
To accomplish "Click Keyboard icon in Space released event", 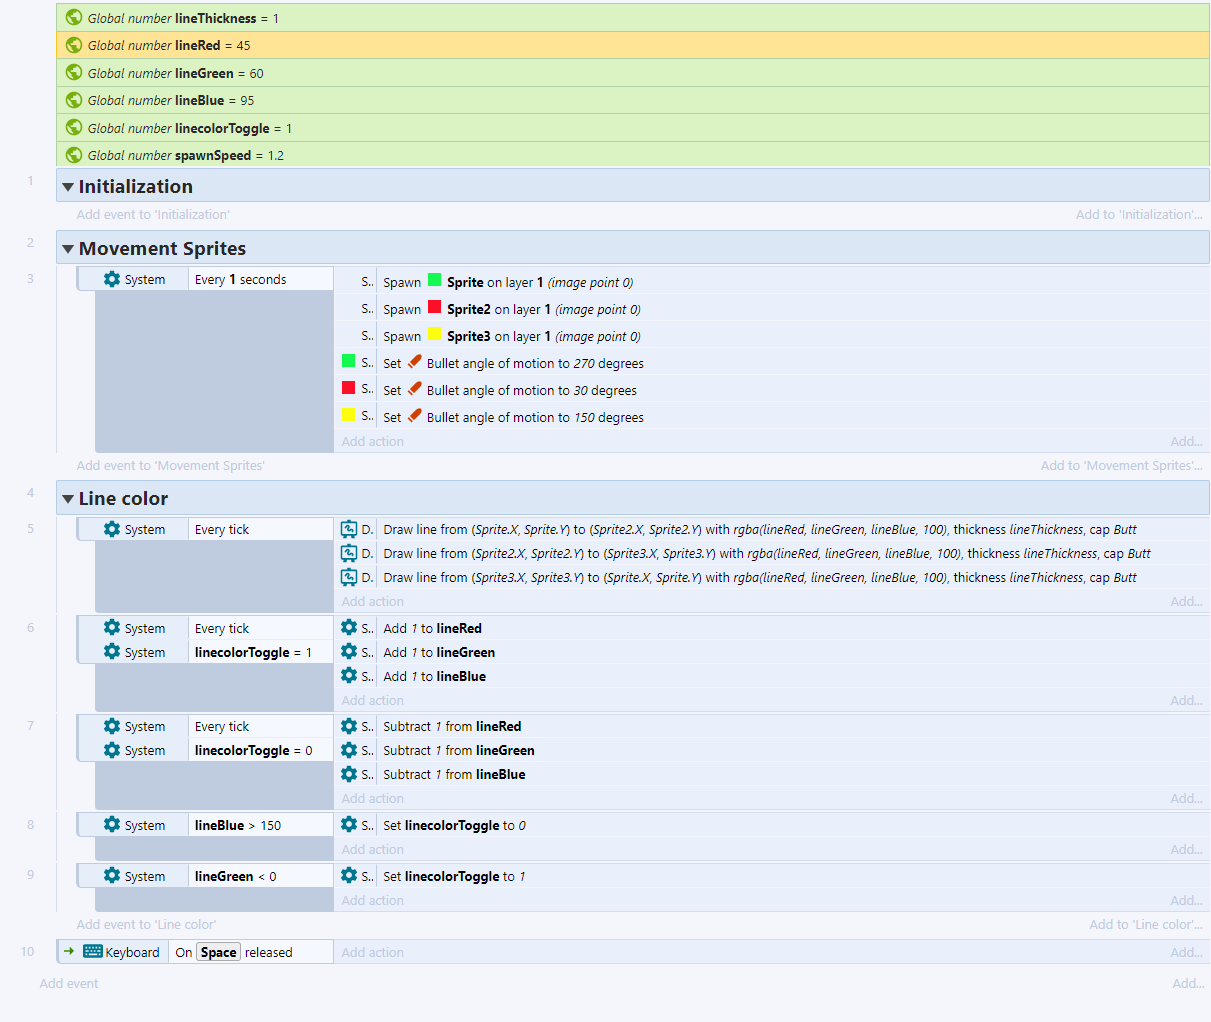I will (93, 952).
